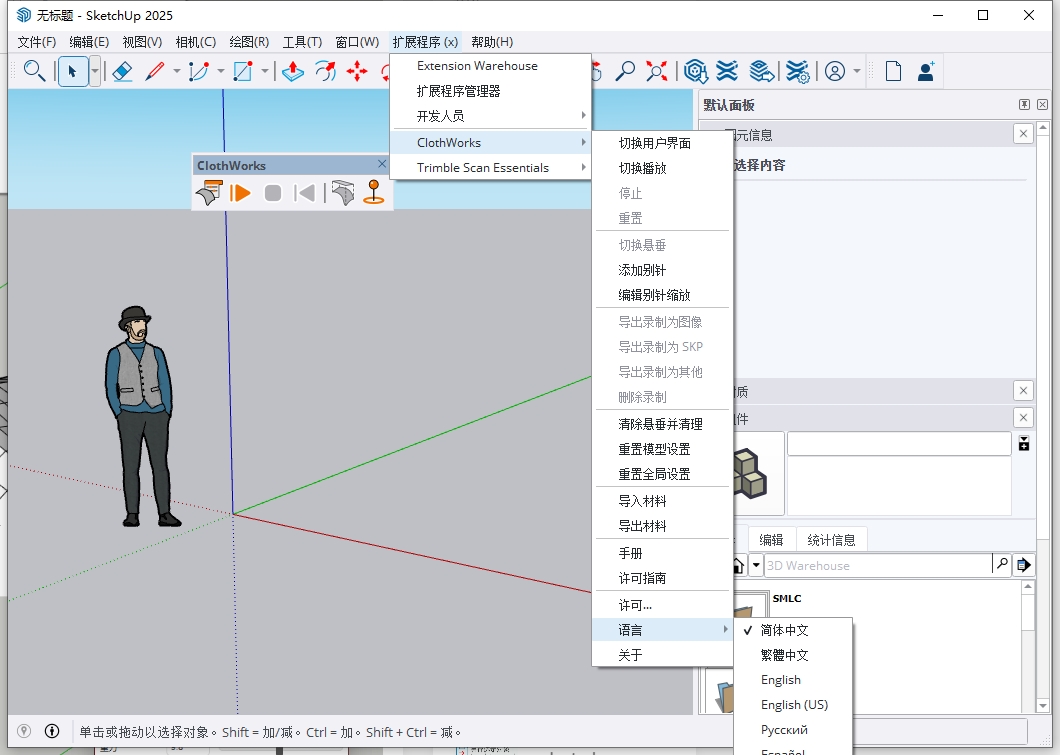Click ClothWorks reset simulation button

(305, 193)
